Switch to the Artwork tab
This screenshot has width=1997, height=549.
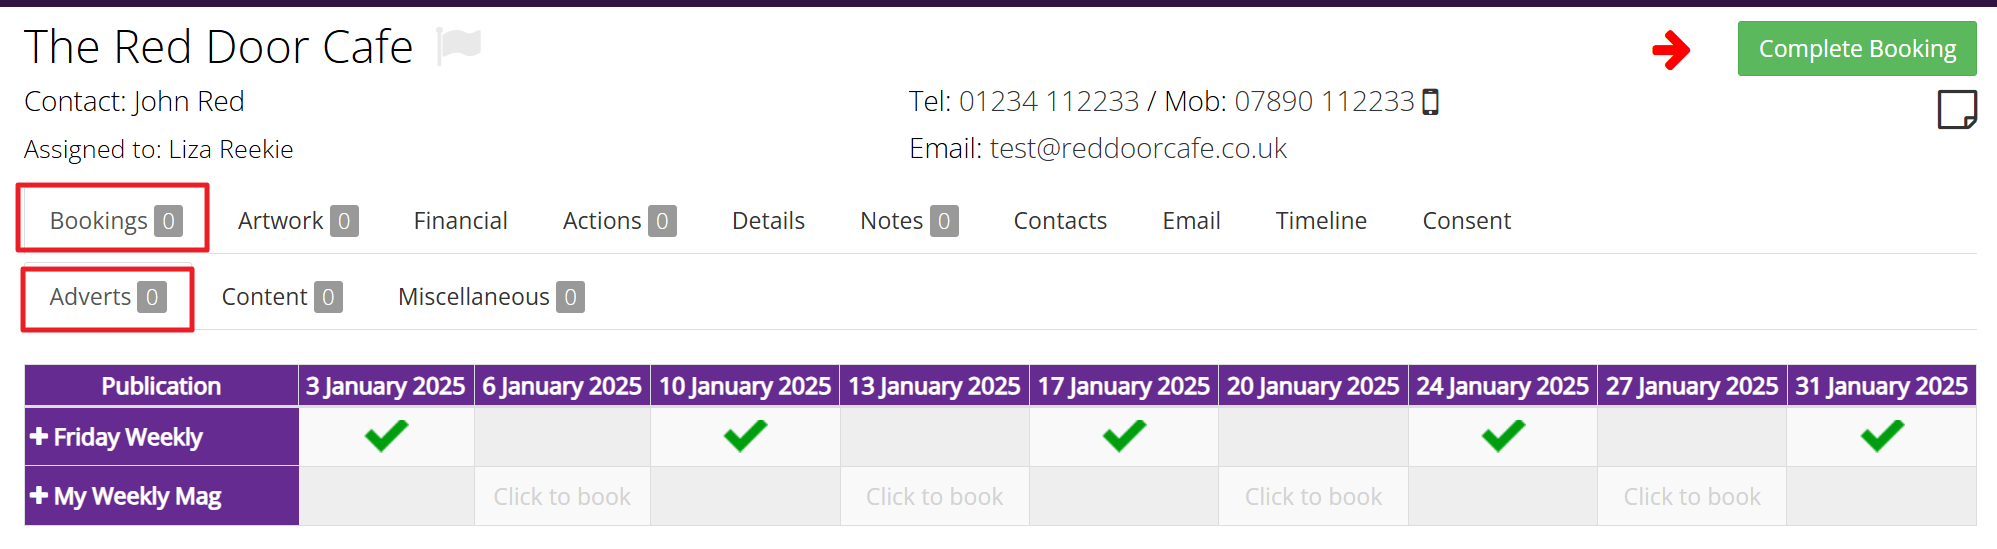[x=297, y=221]
